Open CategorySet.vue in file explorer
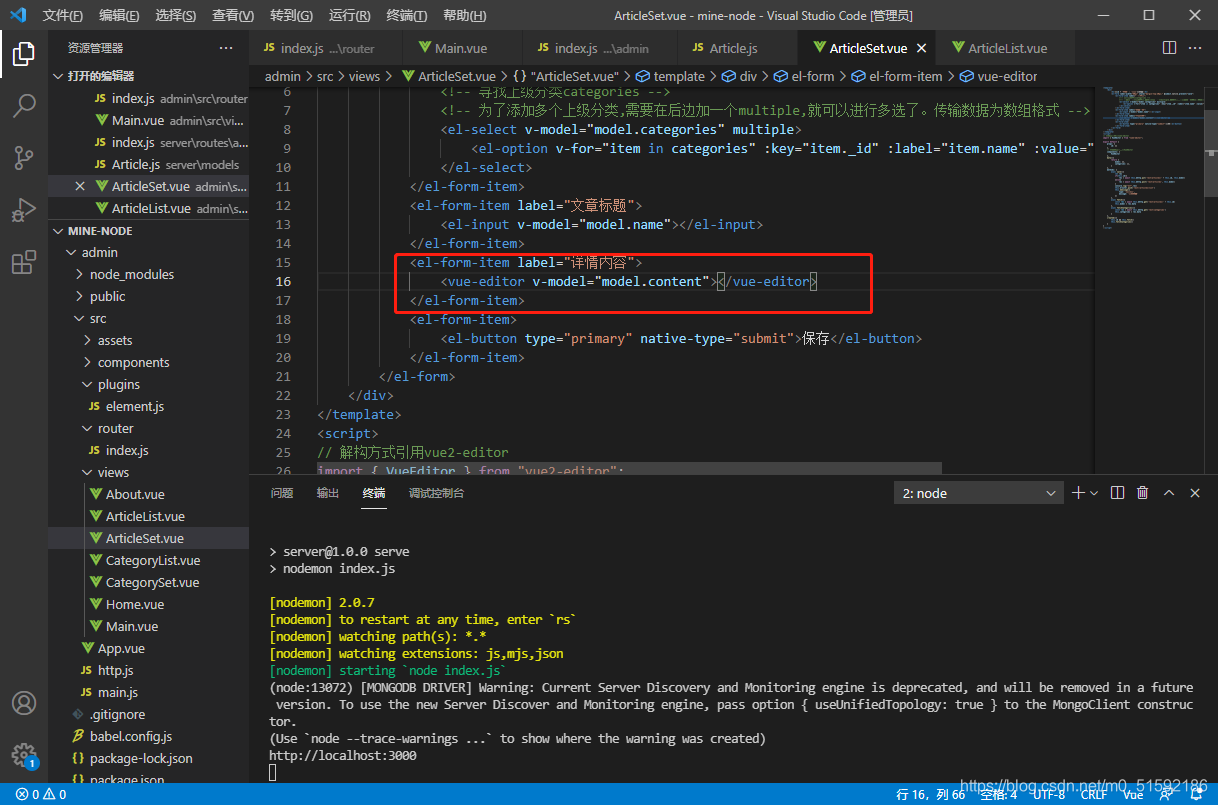 [152, 583]
